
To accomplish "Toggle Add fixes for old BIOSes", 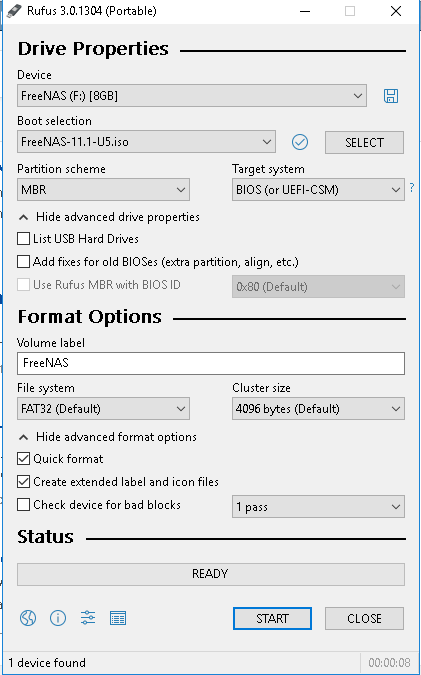I will pyautogui.click(x=23, y=261).
